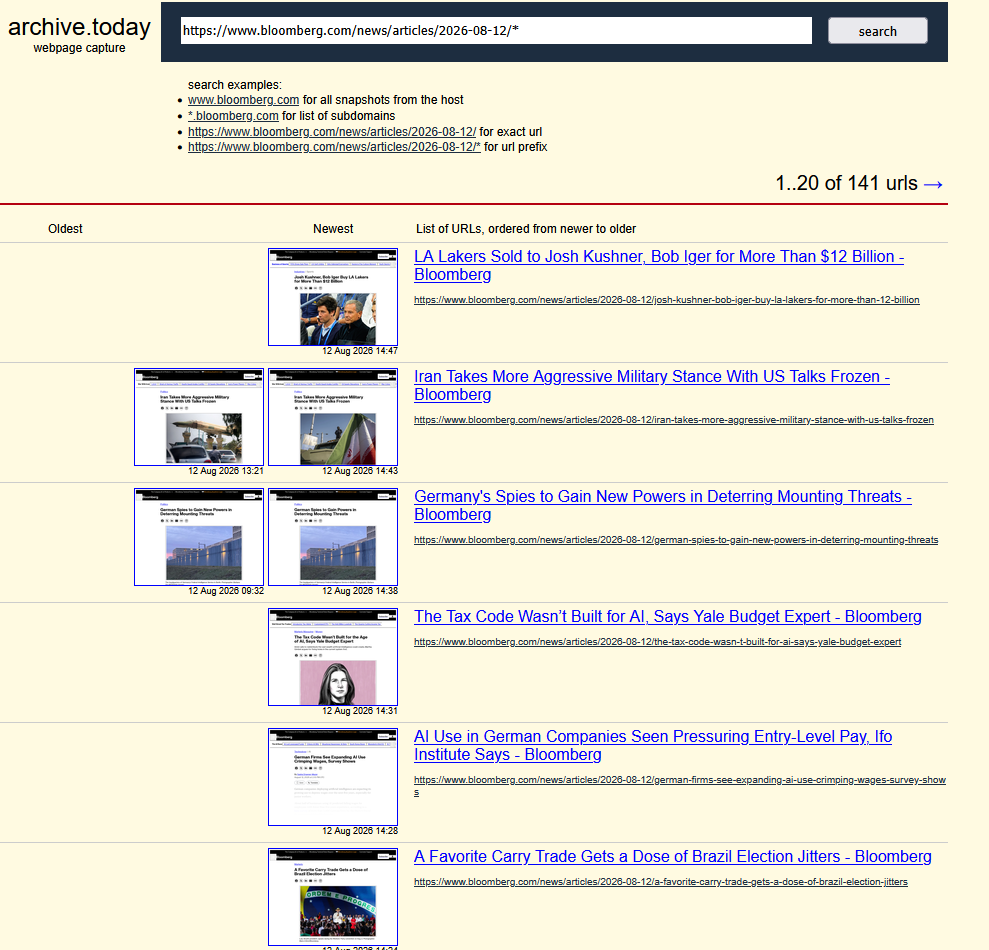Open Germany spies newest snapshot from 14:38

pyautogui.click(x=333, y=537)
